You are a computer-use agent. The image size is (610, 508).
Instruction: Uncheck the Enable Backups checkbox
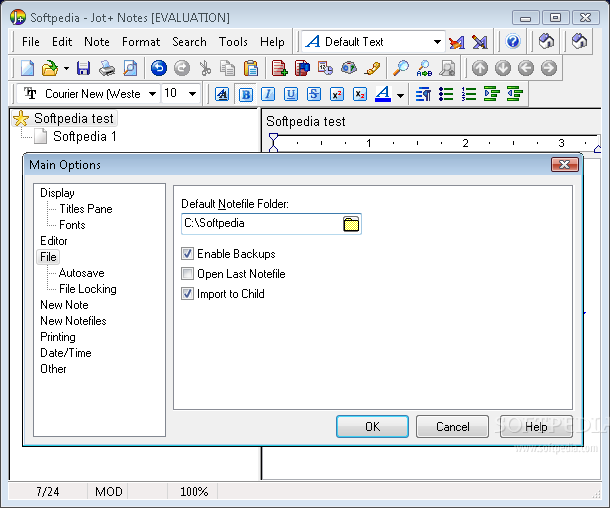[x=188, y=254]
